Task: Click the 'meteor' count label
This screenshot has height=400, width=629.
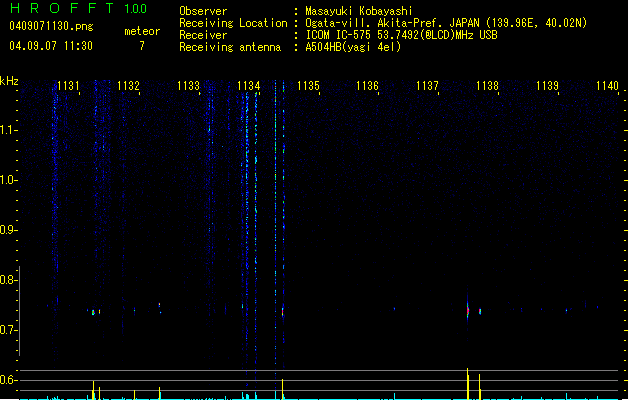Action: point(142,31)
